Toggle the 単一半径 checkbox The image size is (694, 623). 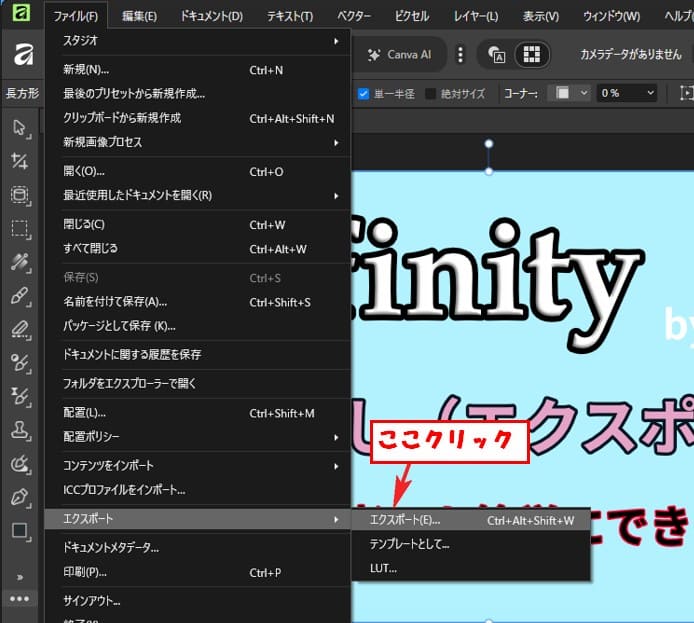[364, 94]
